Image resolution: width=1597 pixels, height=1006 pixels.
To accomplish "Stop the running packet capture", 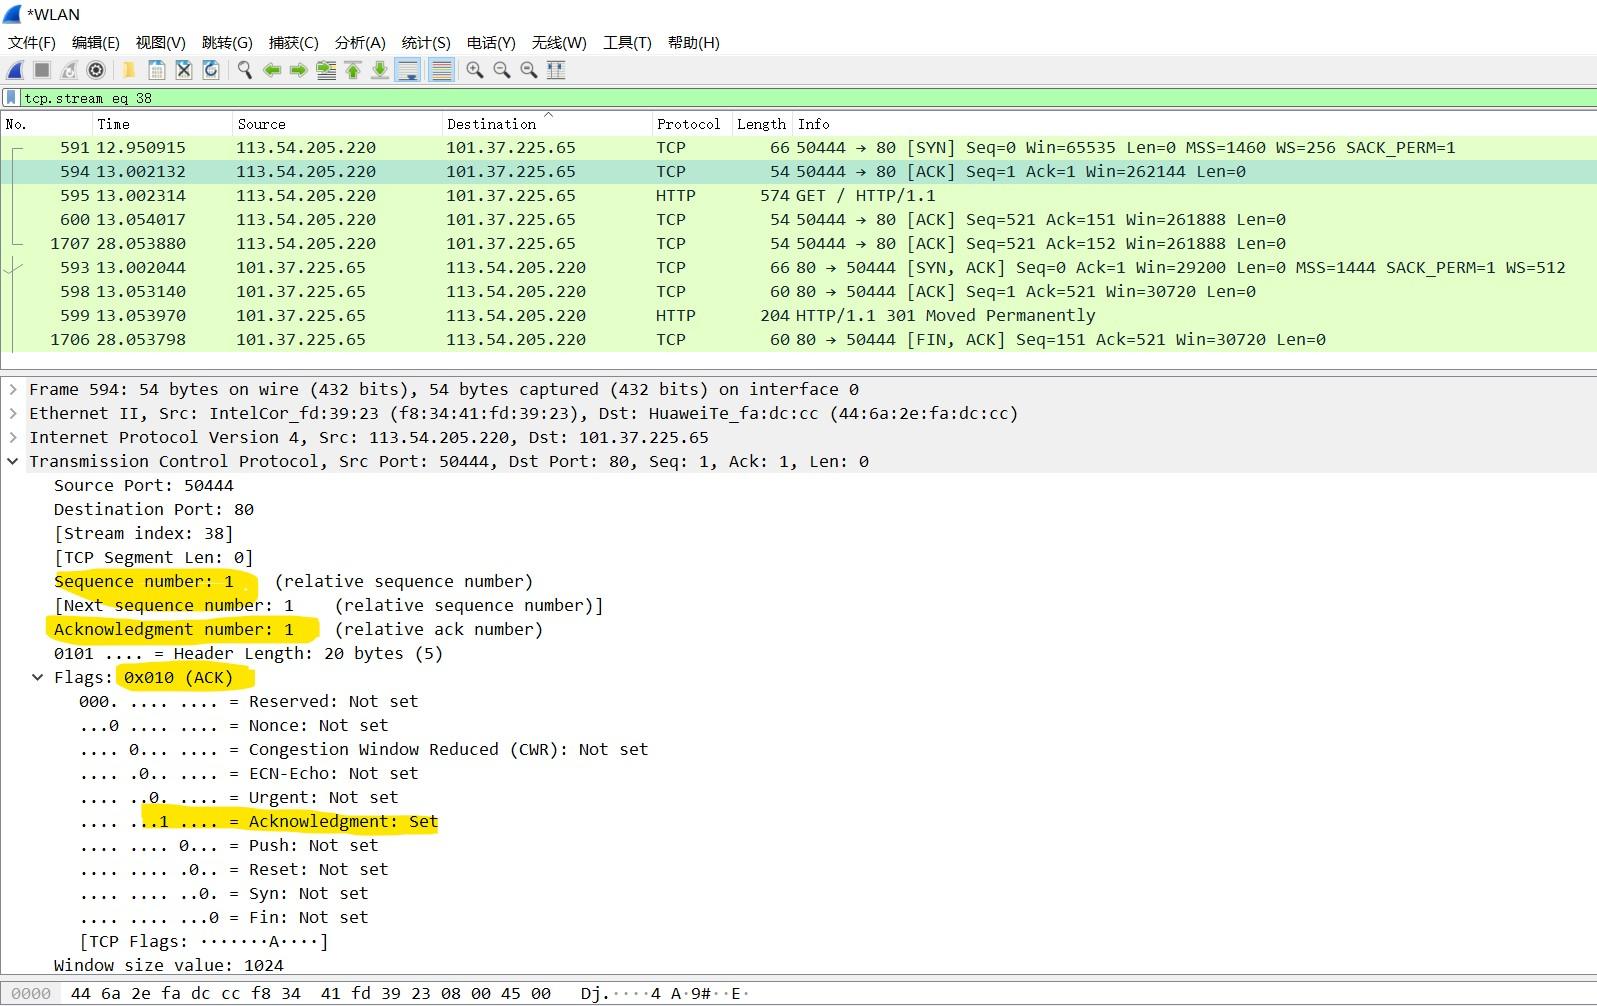I will 42,70.
